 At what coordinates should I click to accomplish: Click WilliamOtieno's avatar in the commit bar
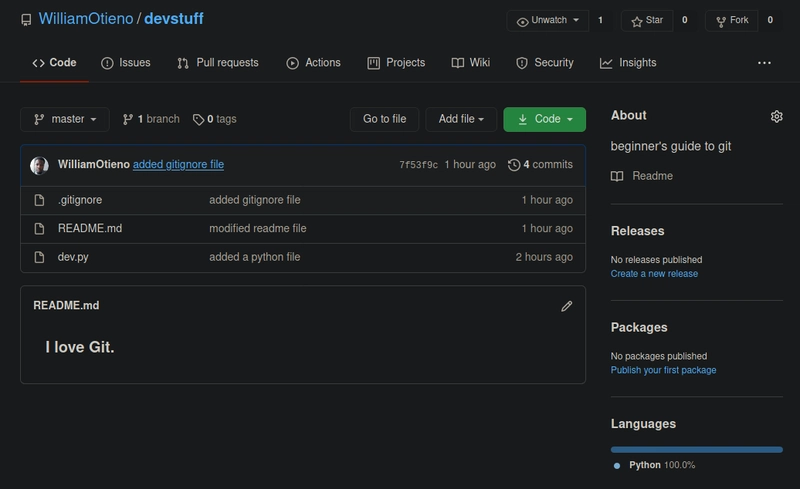click(x=39, y=165)
